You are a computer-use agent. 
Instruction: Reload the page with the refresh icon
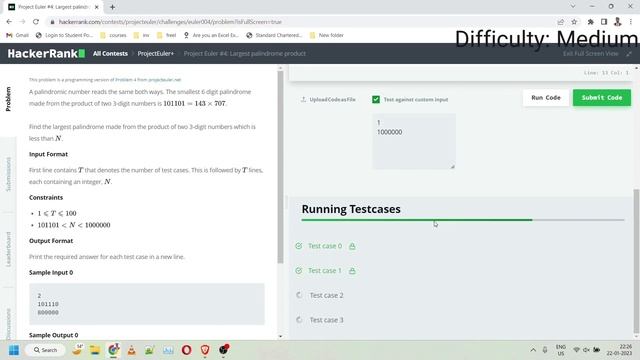click(36, 22)
